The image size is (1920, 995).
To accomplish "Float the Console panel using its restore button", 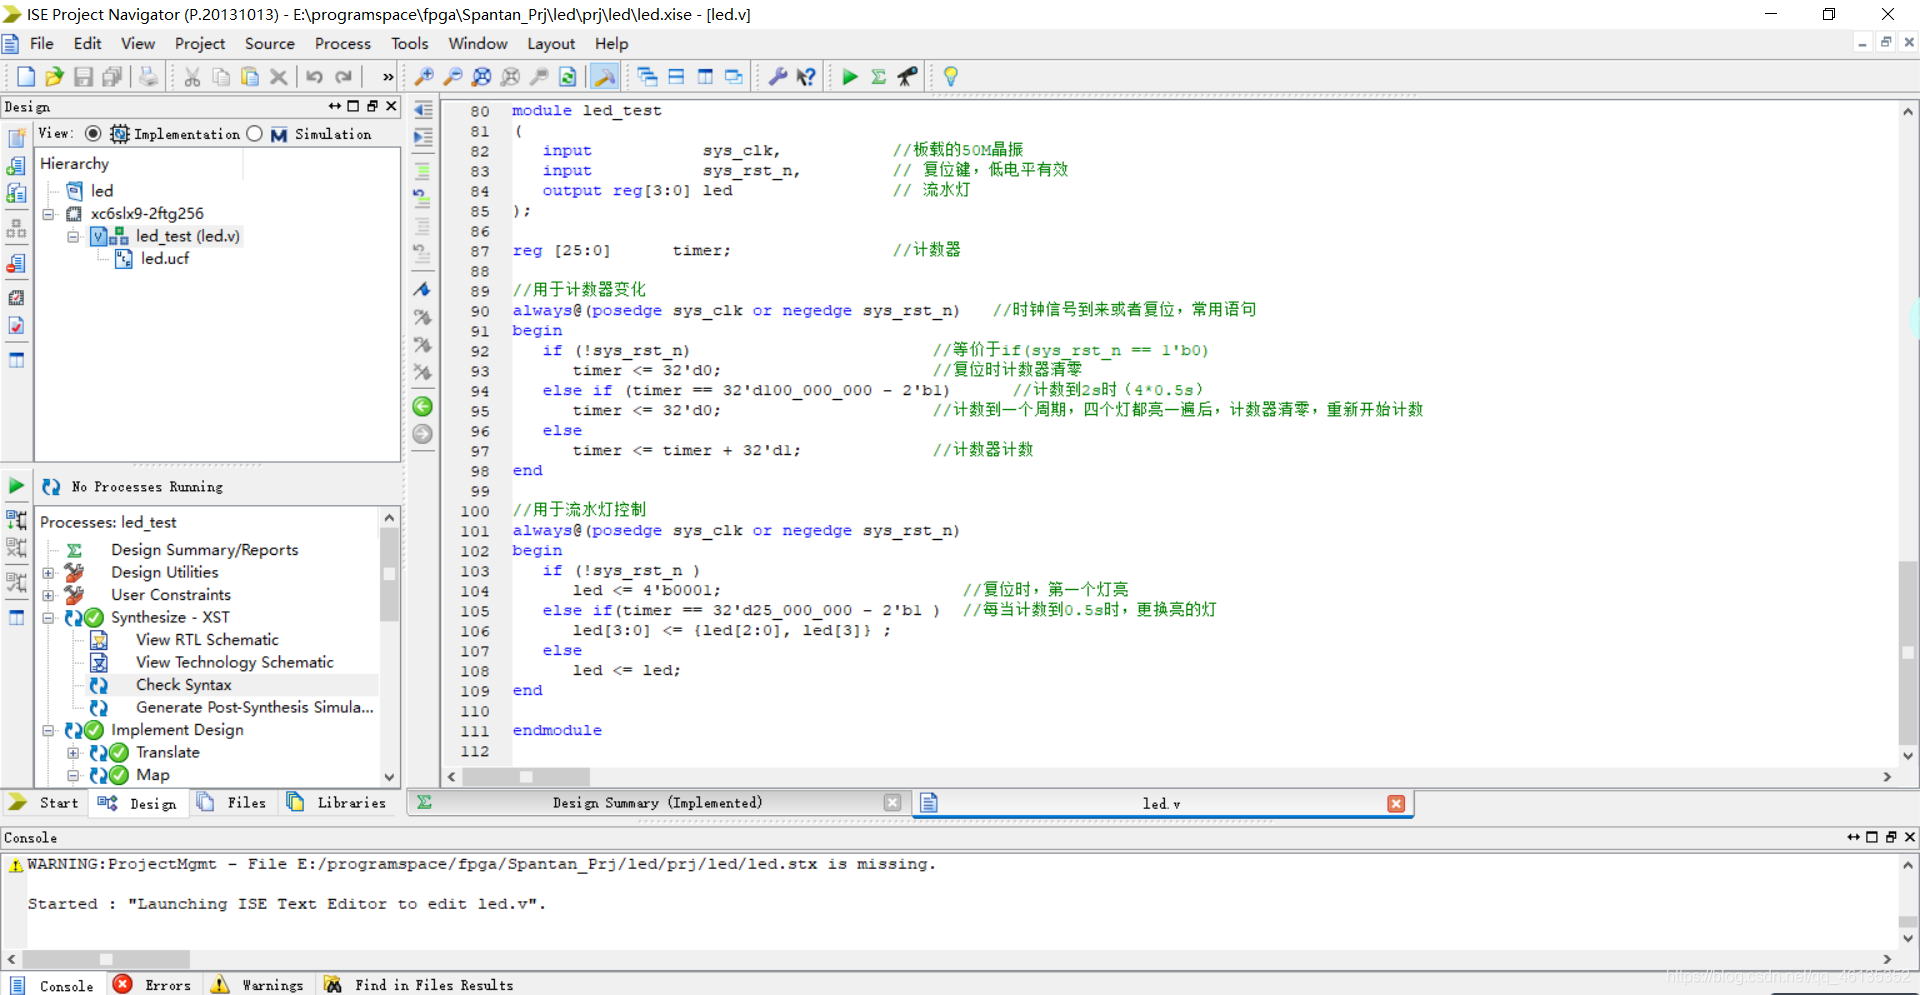I will 1891,837.
